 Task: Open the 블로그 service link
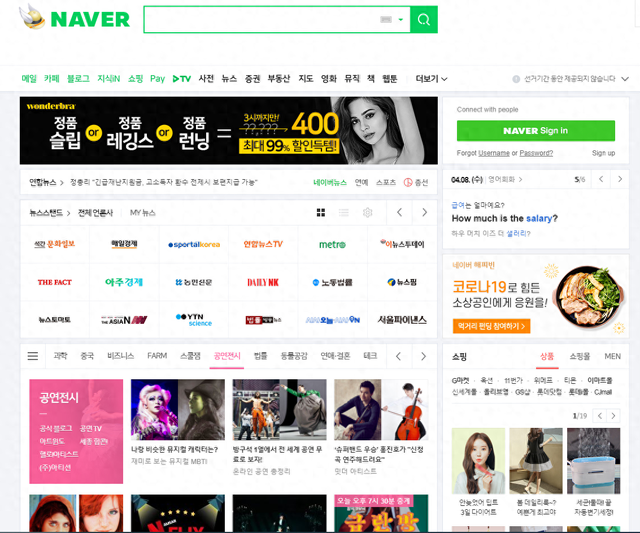pos(78,79)
